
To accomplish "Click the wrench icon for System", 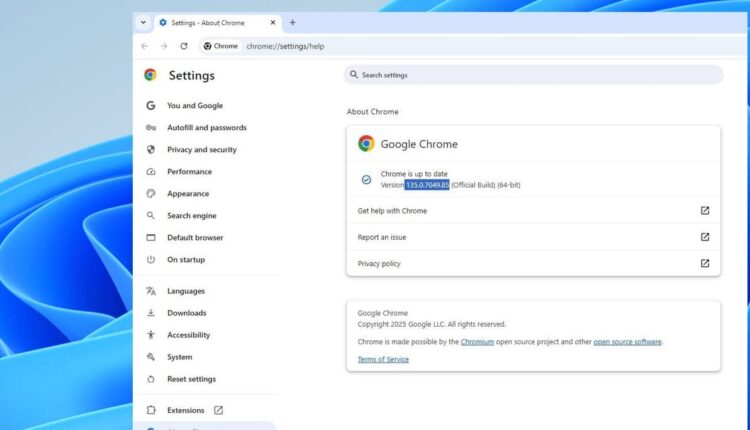I will (151, 357).
